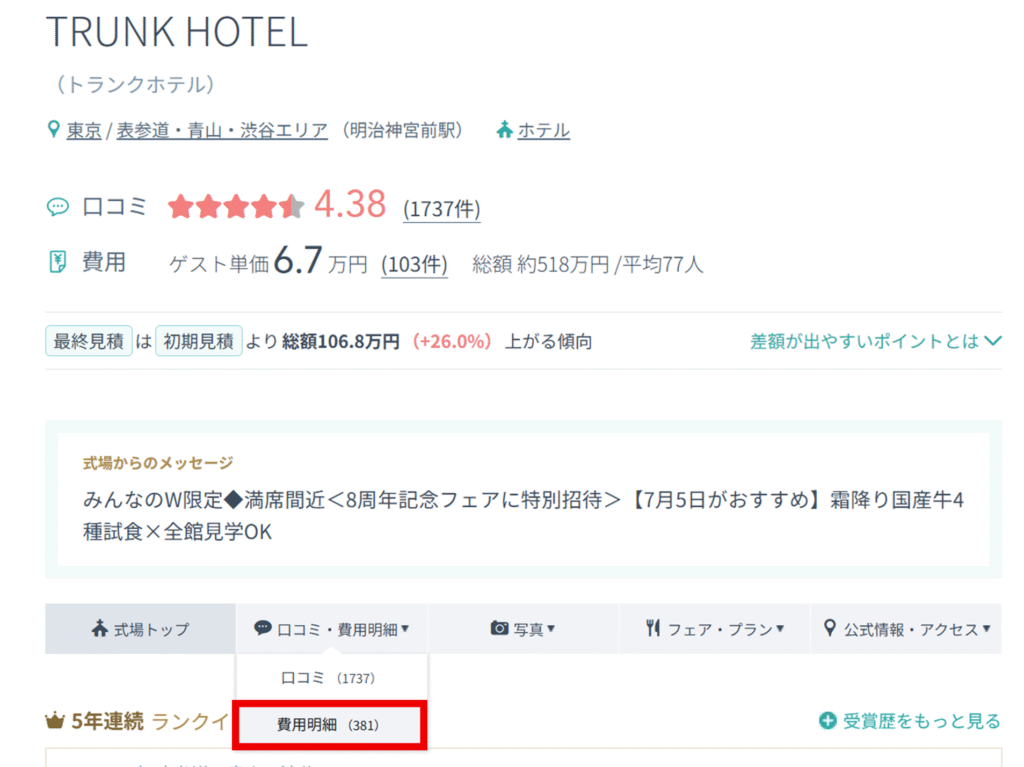The height and width of the screenshot is (767, 1024).
Task: Open the 写真 dropdown tab
Action: point(523,628)
